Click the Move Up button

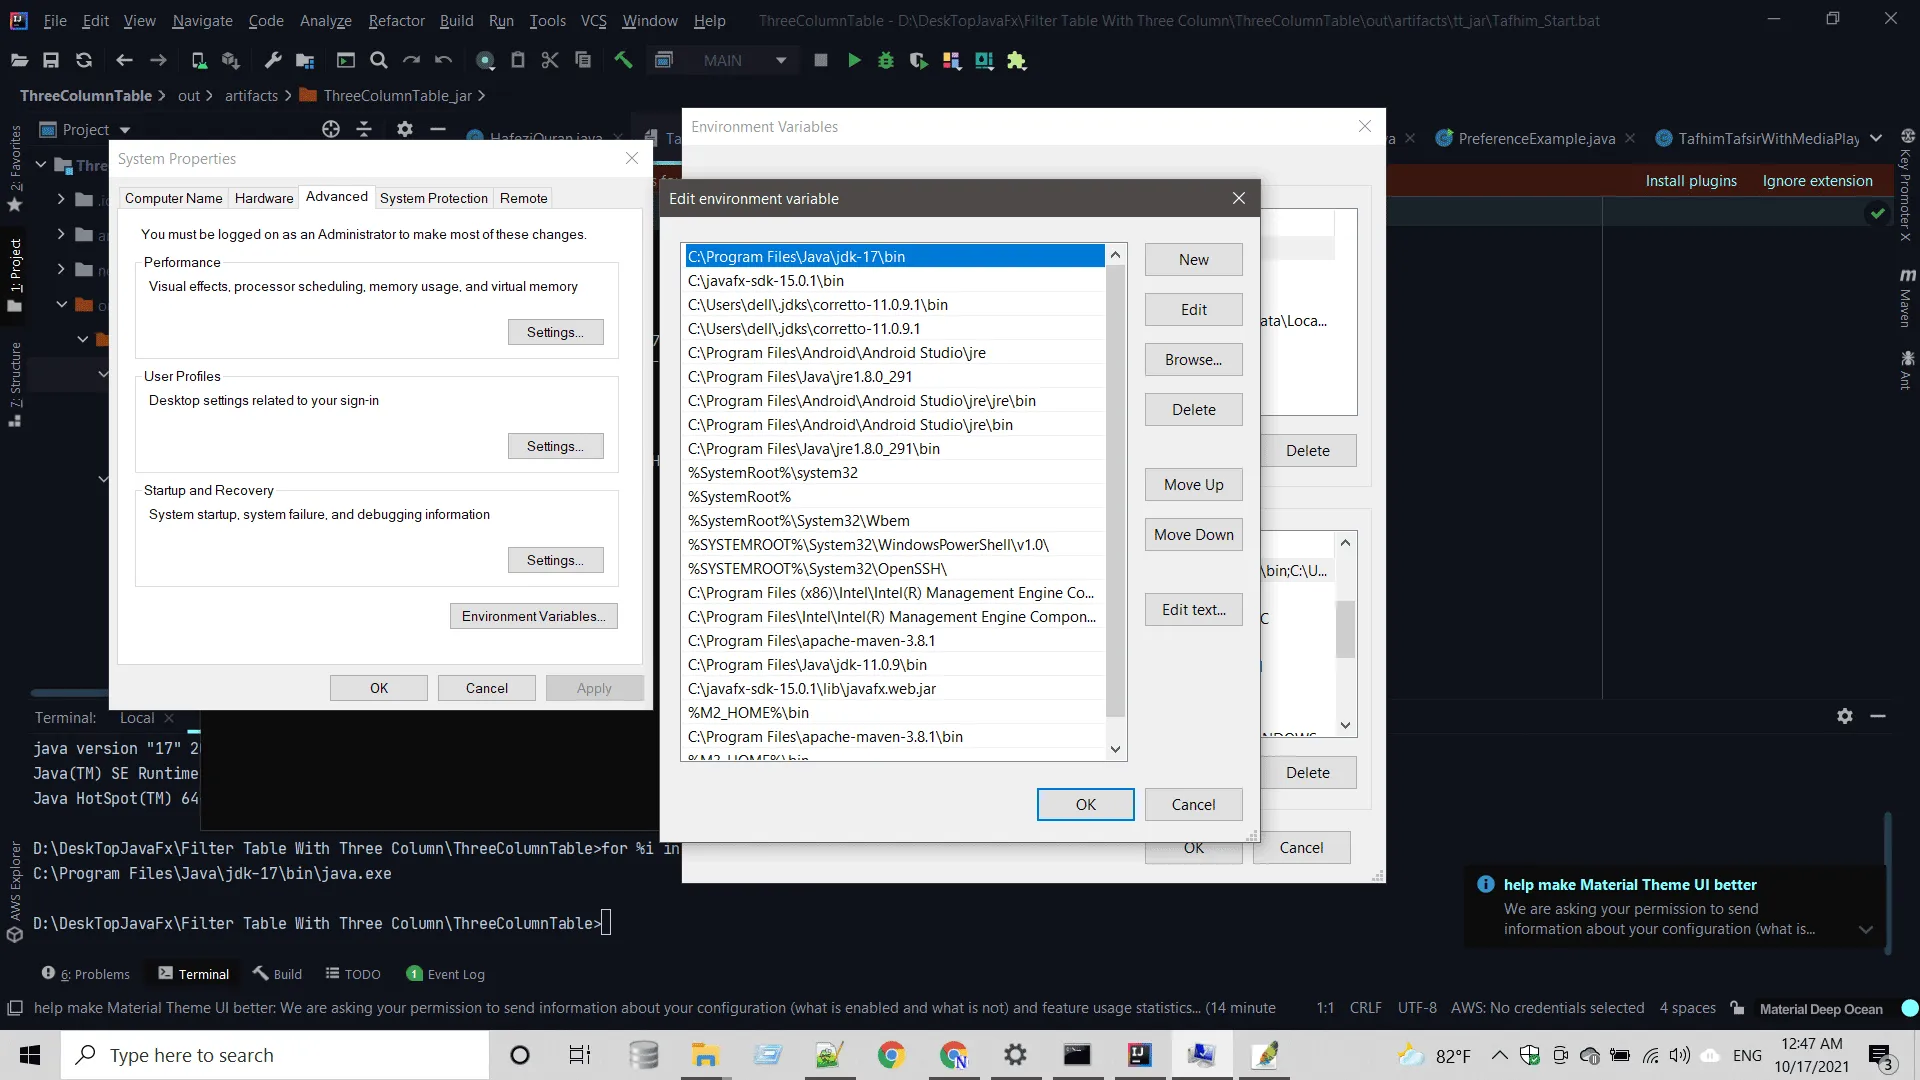click(1193, 485)
